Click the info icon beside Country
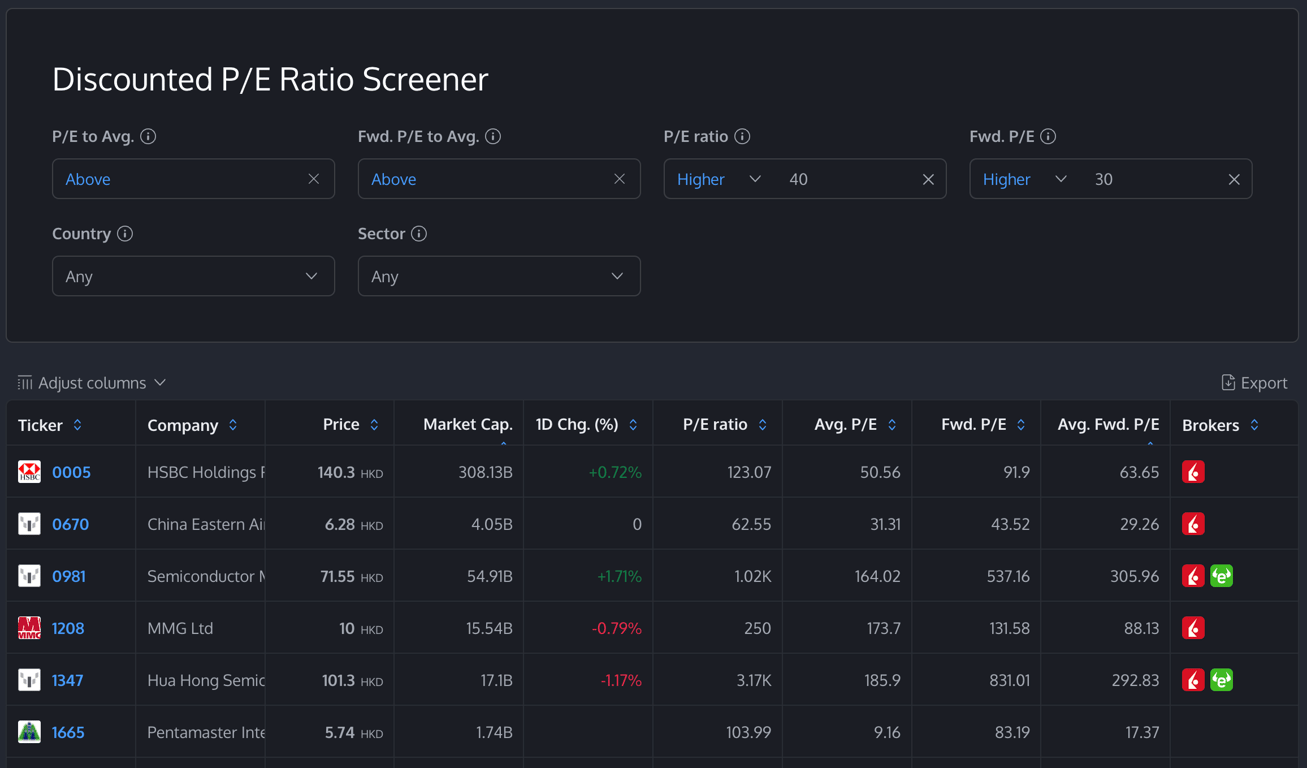Image resolution: width=1307 pixels, height=768 pixels. (x=125, y=233)
